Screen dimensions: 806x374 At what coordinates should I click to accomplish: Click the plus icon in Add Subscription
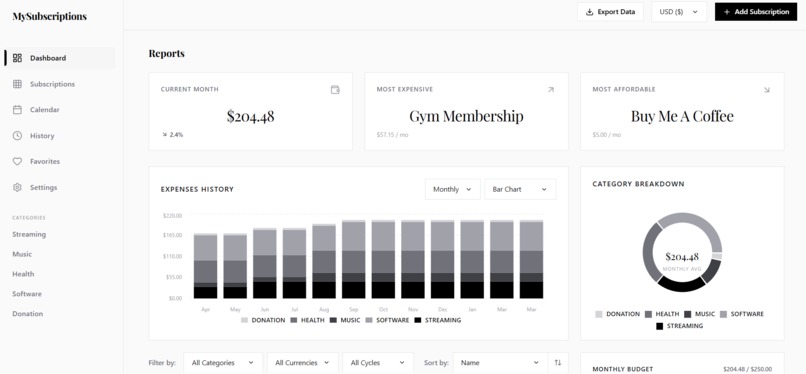coord(727,12)
